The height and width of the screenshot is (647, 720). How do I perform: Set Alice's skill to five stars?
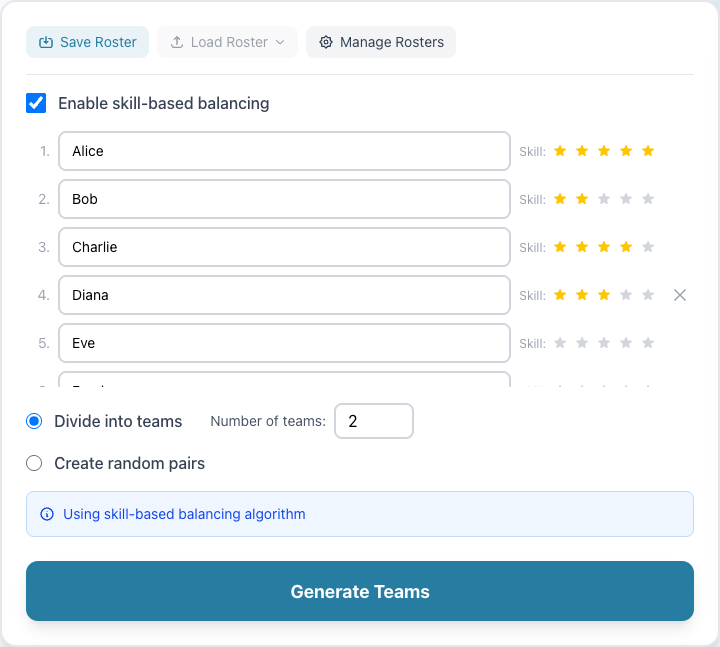(648, 151)
